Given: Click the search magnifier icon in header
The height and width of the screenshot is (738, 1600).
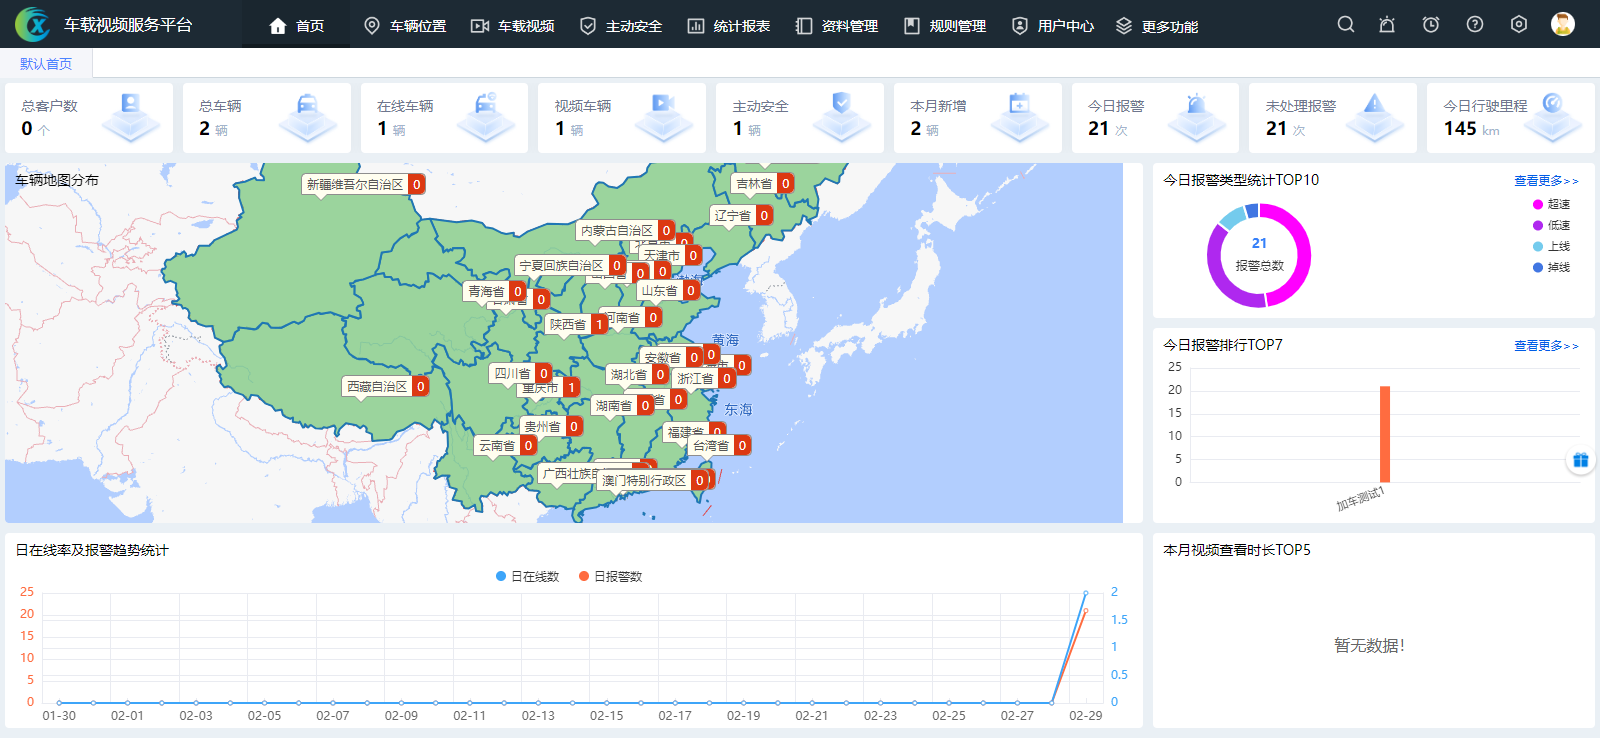Looking at the screenshot, I should 1346,24.
